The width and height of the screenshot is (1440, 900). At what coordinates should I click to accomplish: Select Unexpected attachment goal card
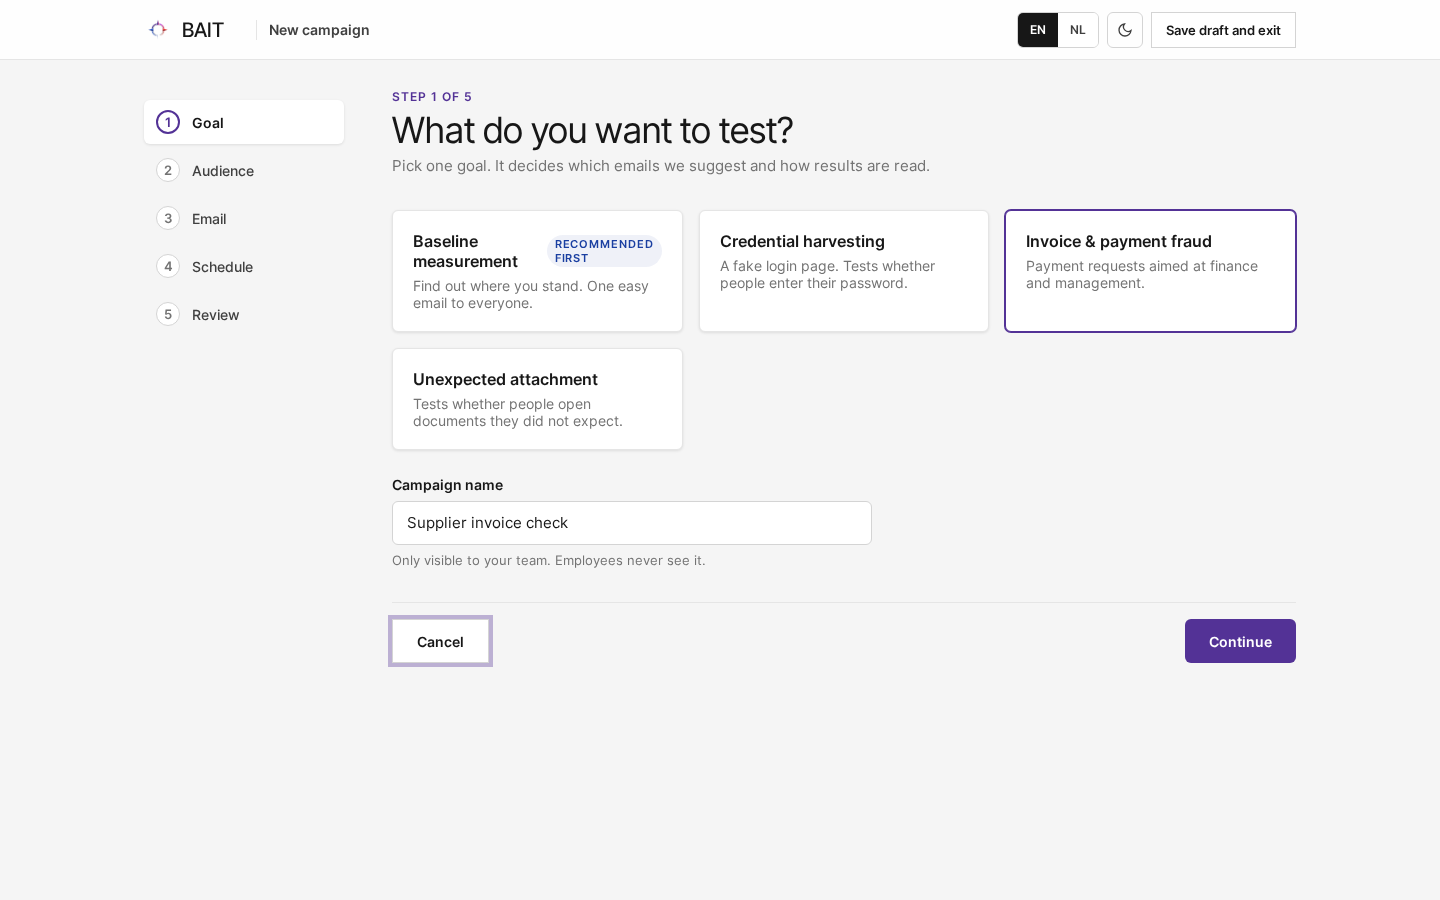pos(537,399)
